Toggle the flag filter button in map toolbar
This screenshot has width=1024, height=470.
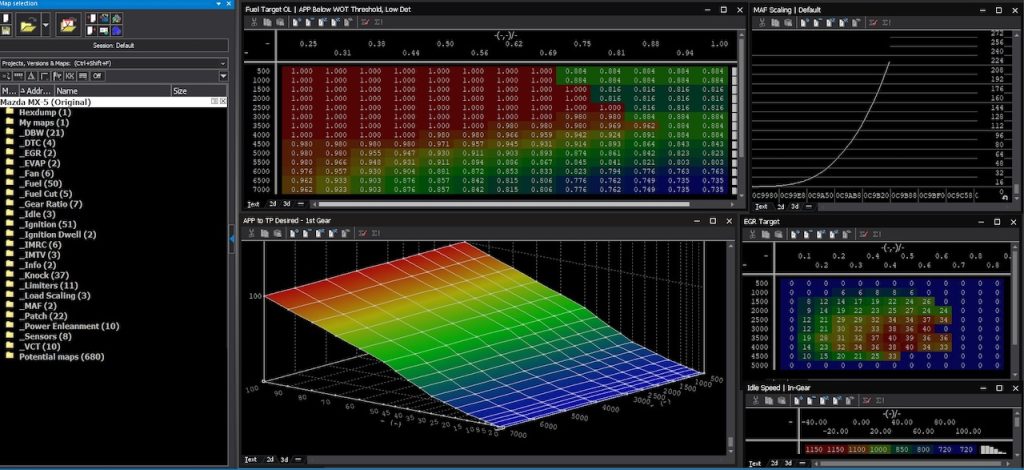58,76
